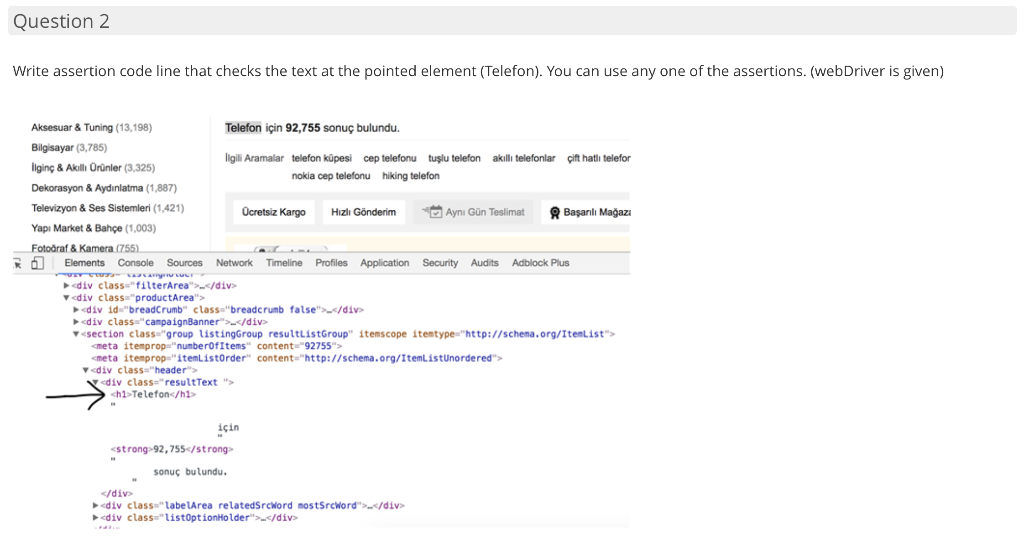Screen dimensions: 1024x560
Task: Open the Aksesuar & Tuning category
Action: click(91, 128)
